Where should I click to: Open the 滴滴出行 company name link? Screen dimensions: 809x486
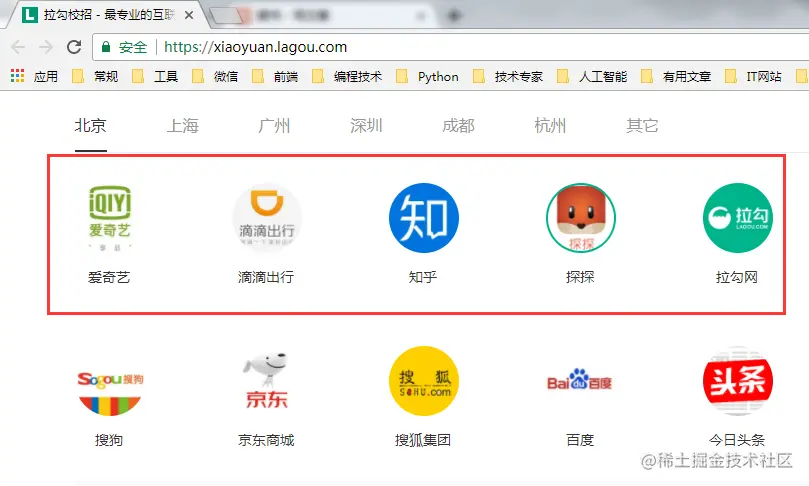point(266,277)
